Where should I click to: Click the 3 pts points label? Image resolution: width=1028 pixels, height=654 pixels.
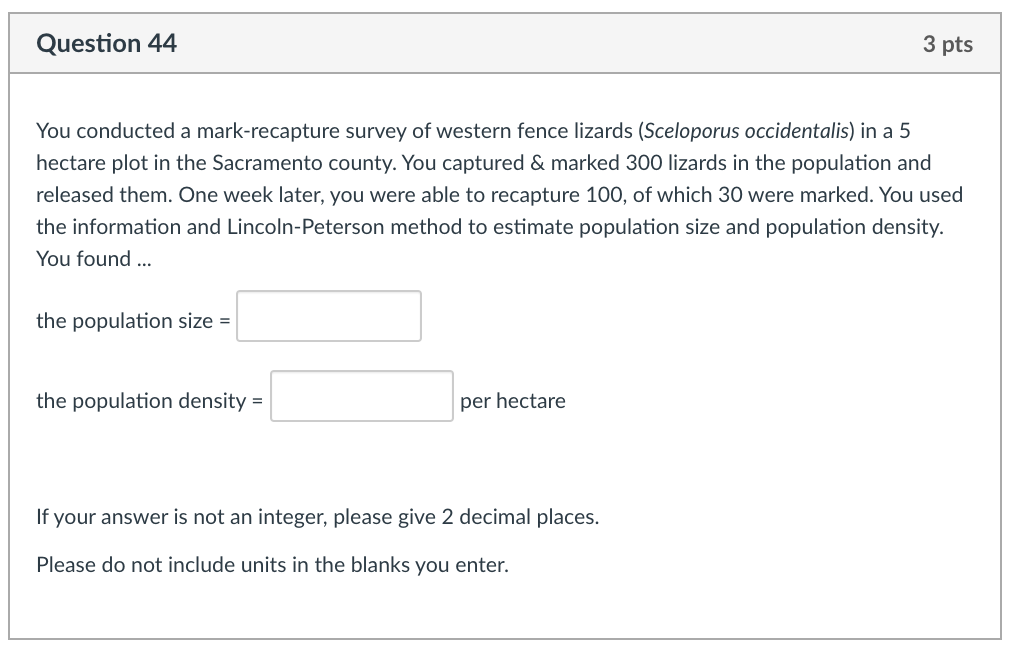947,44
